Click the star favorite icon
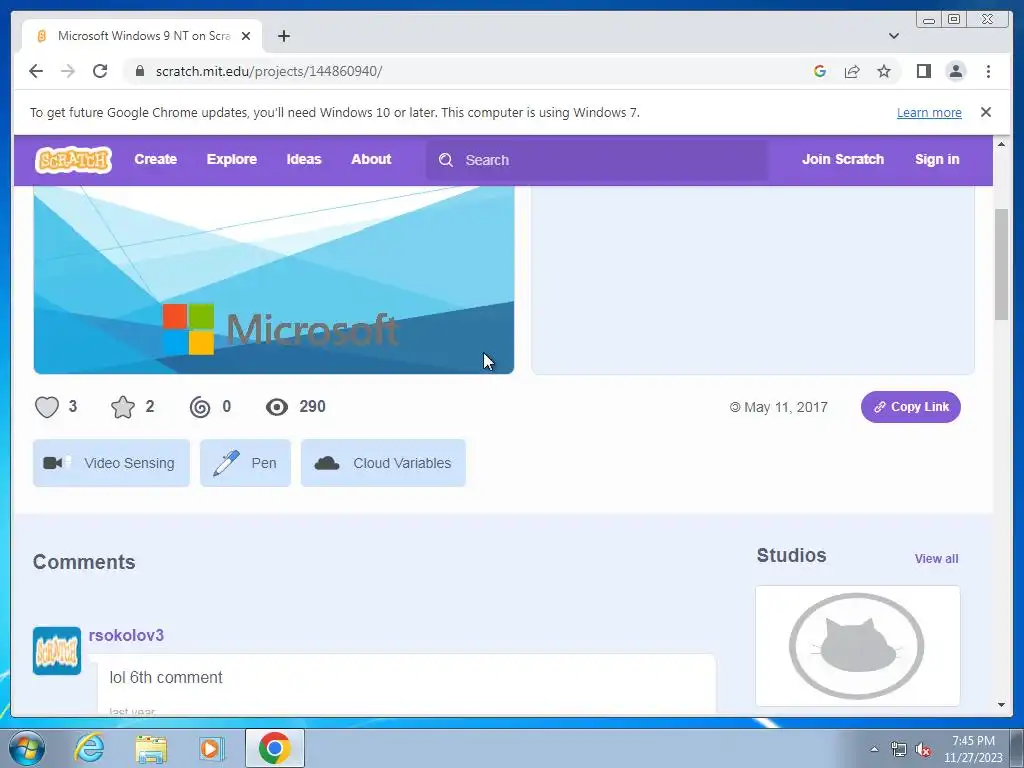Viewport: 1024px width, 768px height. pos(123,407)
